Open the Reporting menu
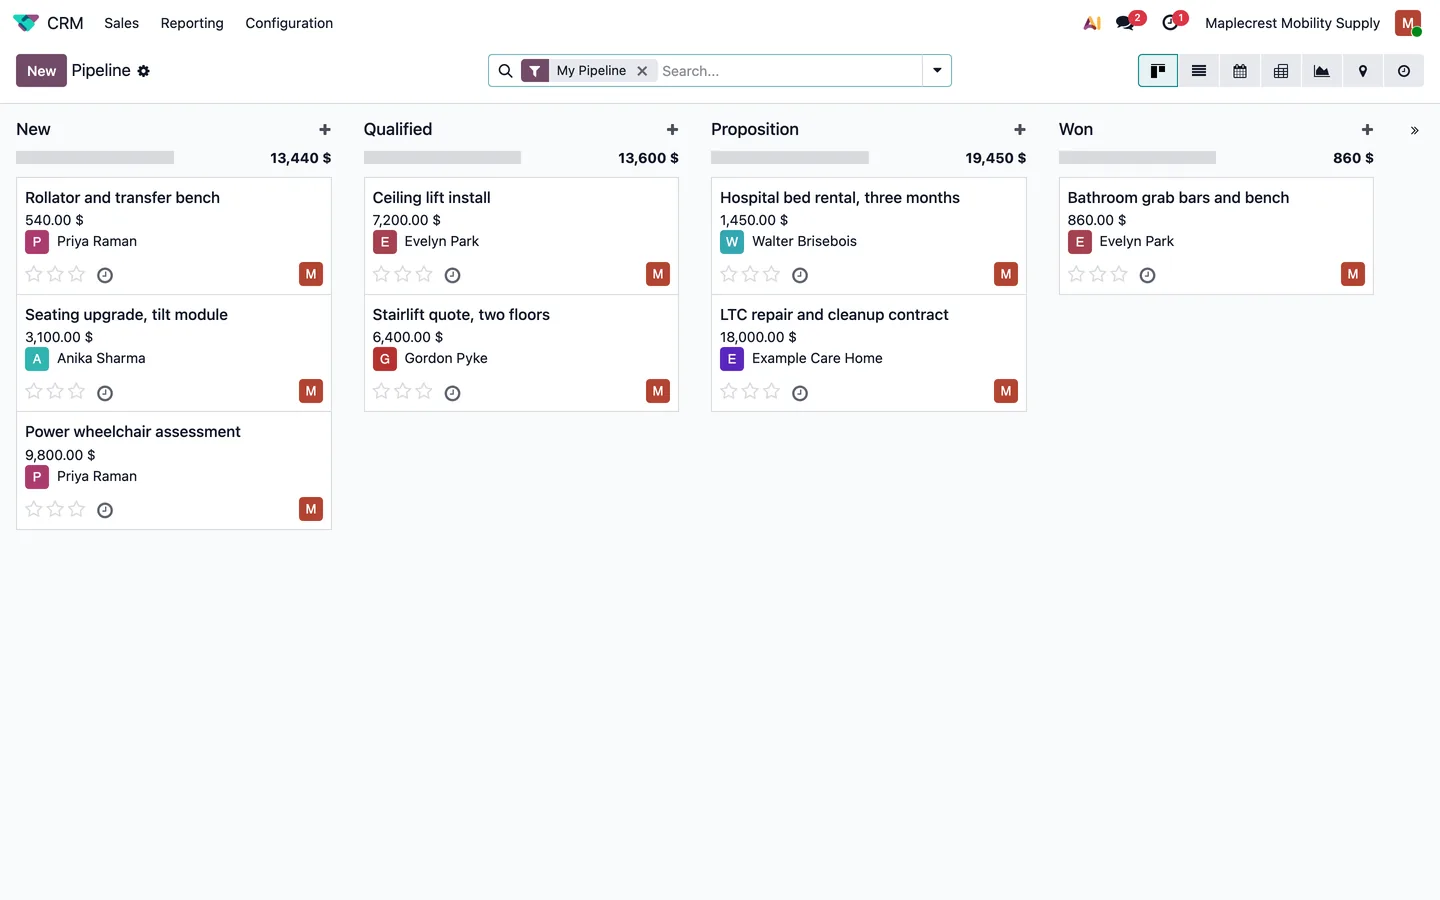Image resolution: width=1440 pixels, height=900 pixels. pyautogui.click(x=192, y=23)
